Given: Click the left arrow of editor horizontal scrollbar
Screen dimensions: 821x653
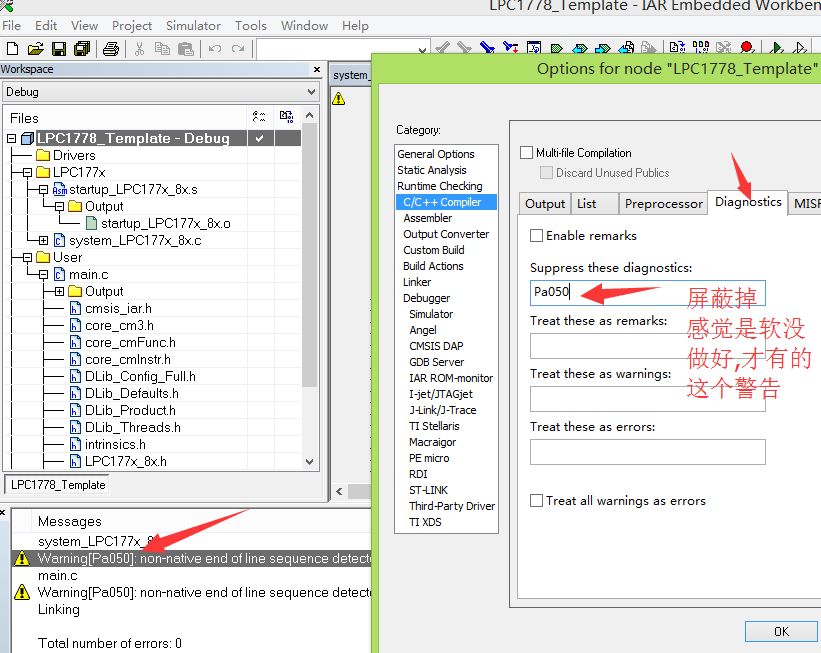Looking at the screenshot, I should [339, 491].
